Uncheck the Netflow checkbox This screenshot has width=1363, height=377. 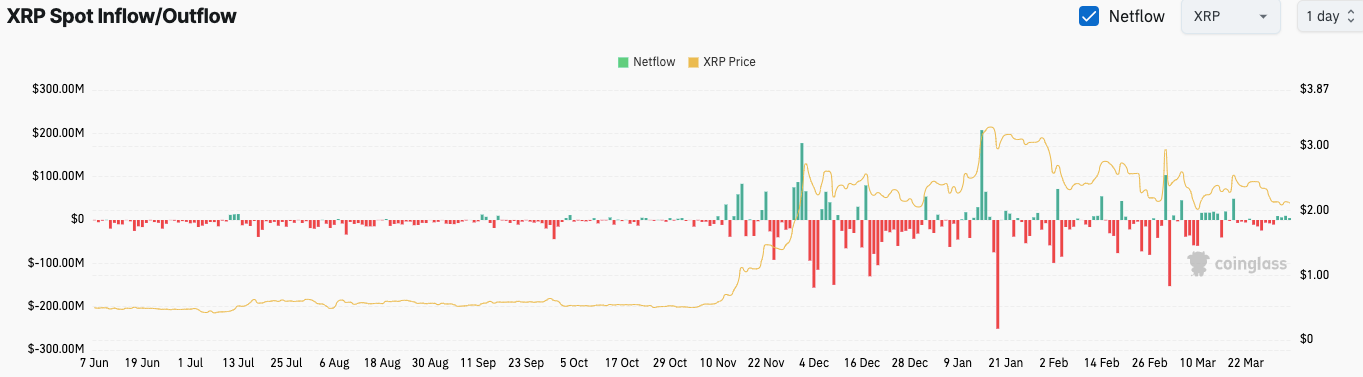click(x=1089, y=16)
